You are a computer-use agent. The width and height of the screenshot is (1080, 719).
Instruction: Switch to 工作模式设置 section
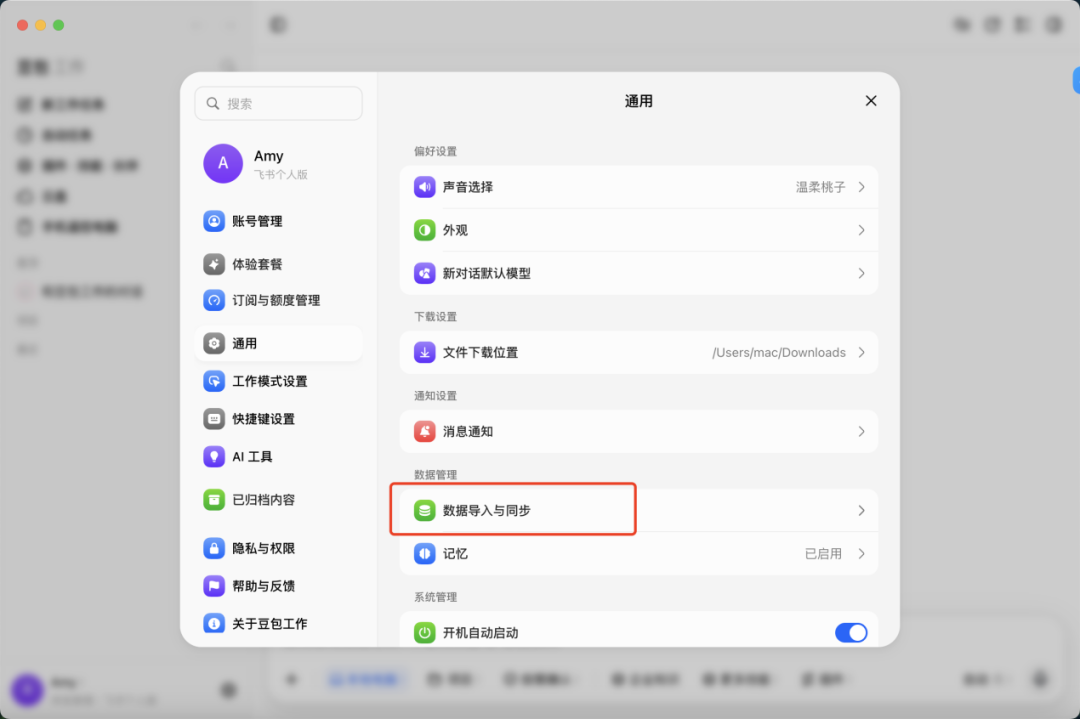tap(278, 381)
